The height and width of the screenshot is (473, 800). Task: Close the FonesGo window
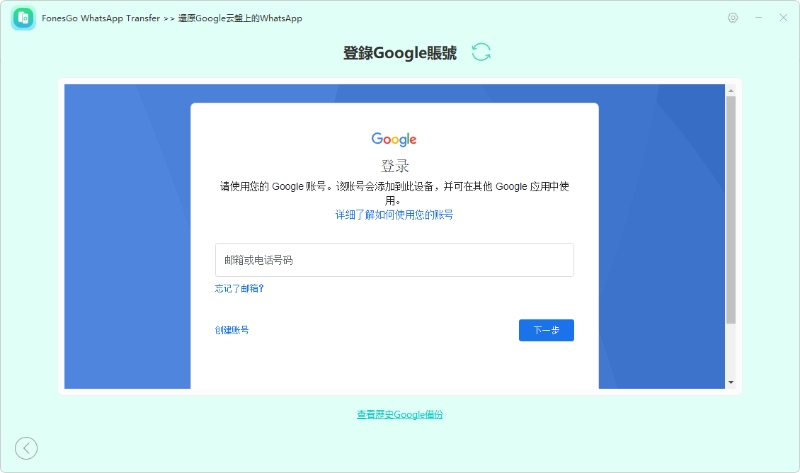[x=783, y=18]
